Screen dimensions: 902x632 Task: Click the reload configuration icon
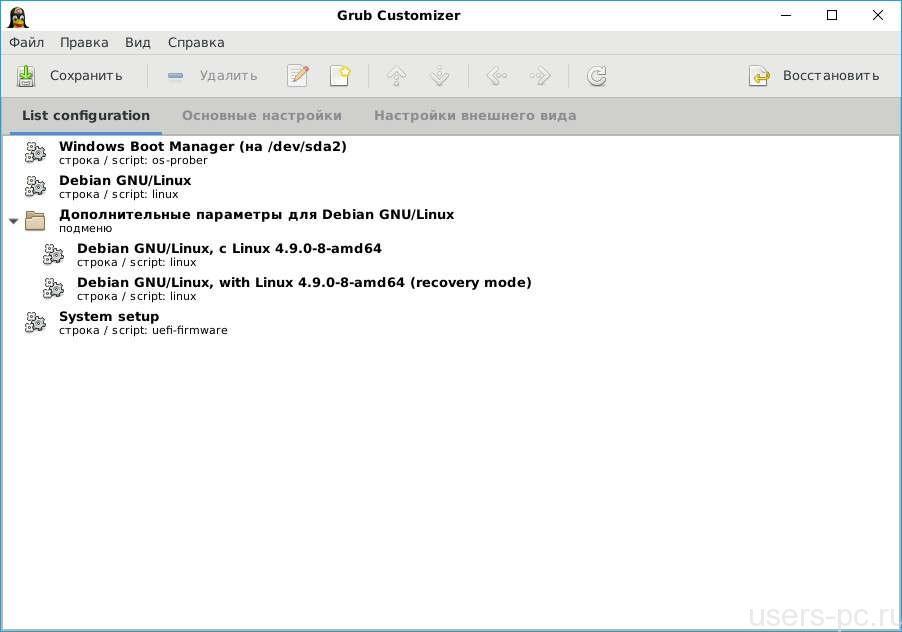(x=597, y=76)
